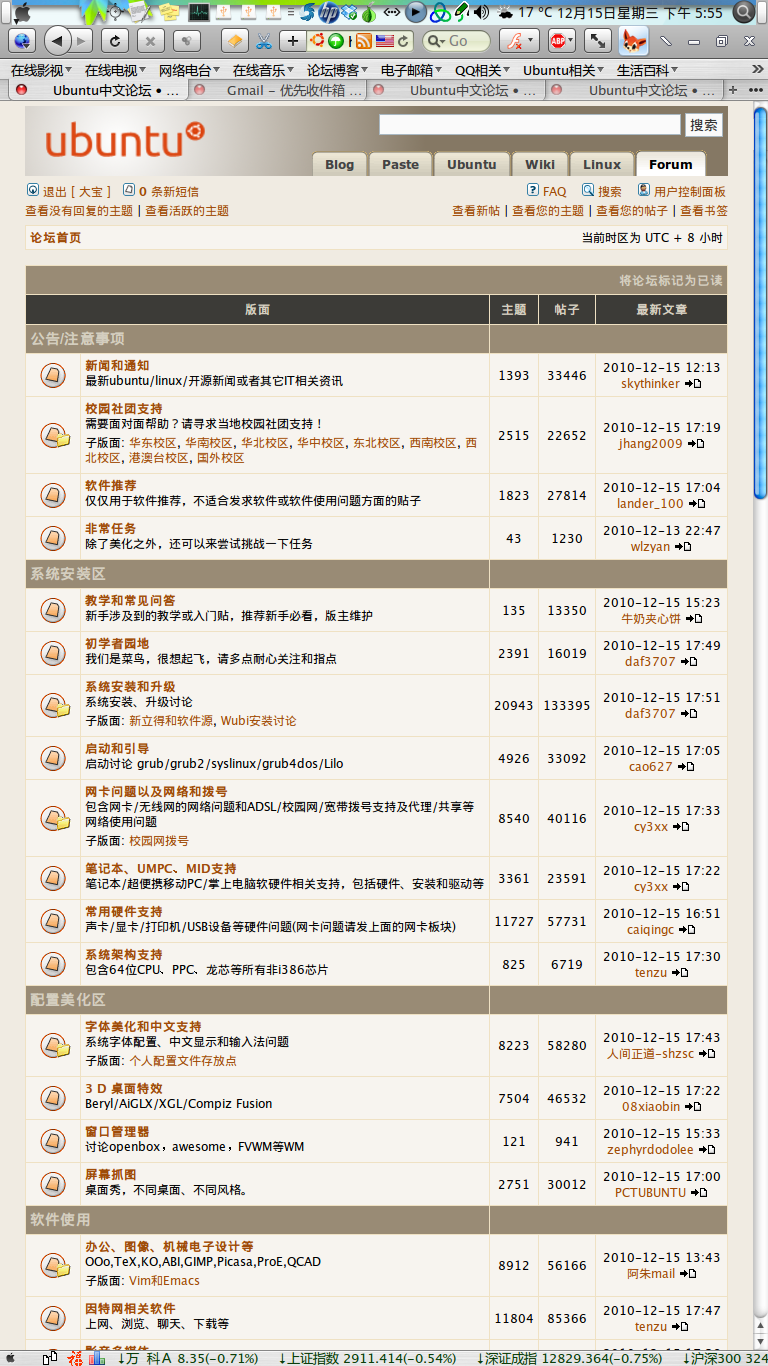Click the orange RSS feed toolbar icon

[364, 41]
